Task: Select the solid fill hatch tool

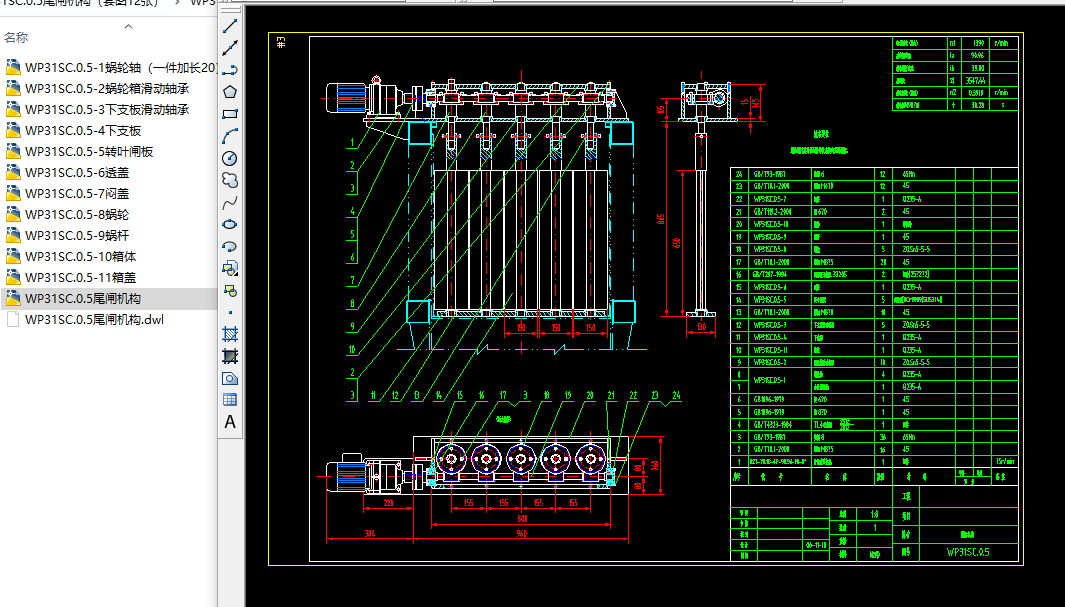Action: [229, 355]
